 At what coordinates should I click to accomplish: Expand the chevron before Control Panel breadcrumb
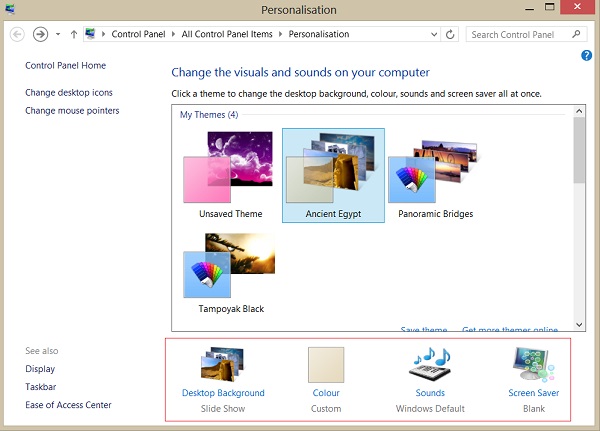pos(103,34)
